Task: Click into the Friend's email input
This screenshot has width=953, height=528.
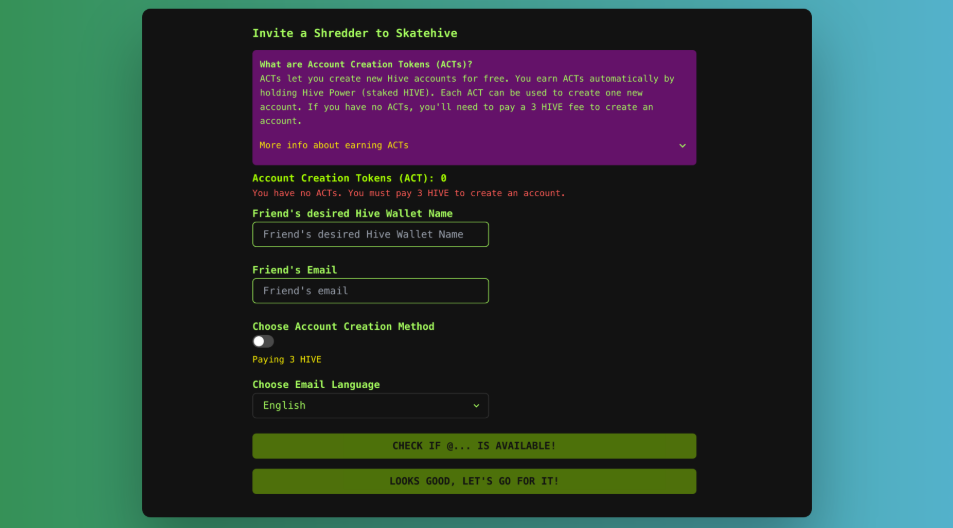Action: pyautogui.click(x=370, y=291)
